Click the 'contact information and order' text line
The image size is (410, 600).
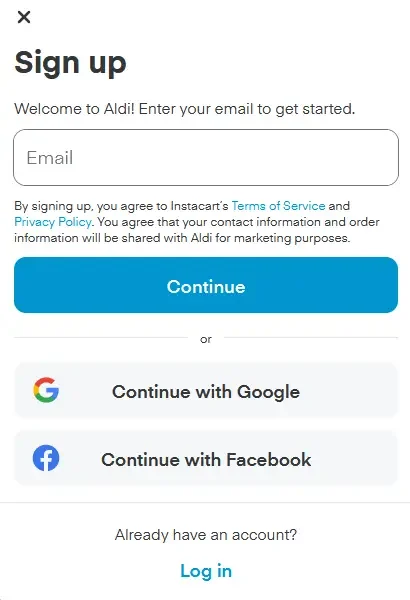point(295,222)
